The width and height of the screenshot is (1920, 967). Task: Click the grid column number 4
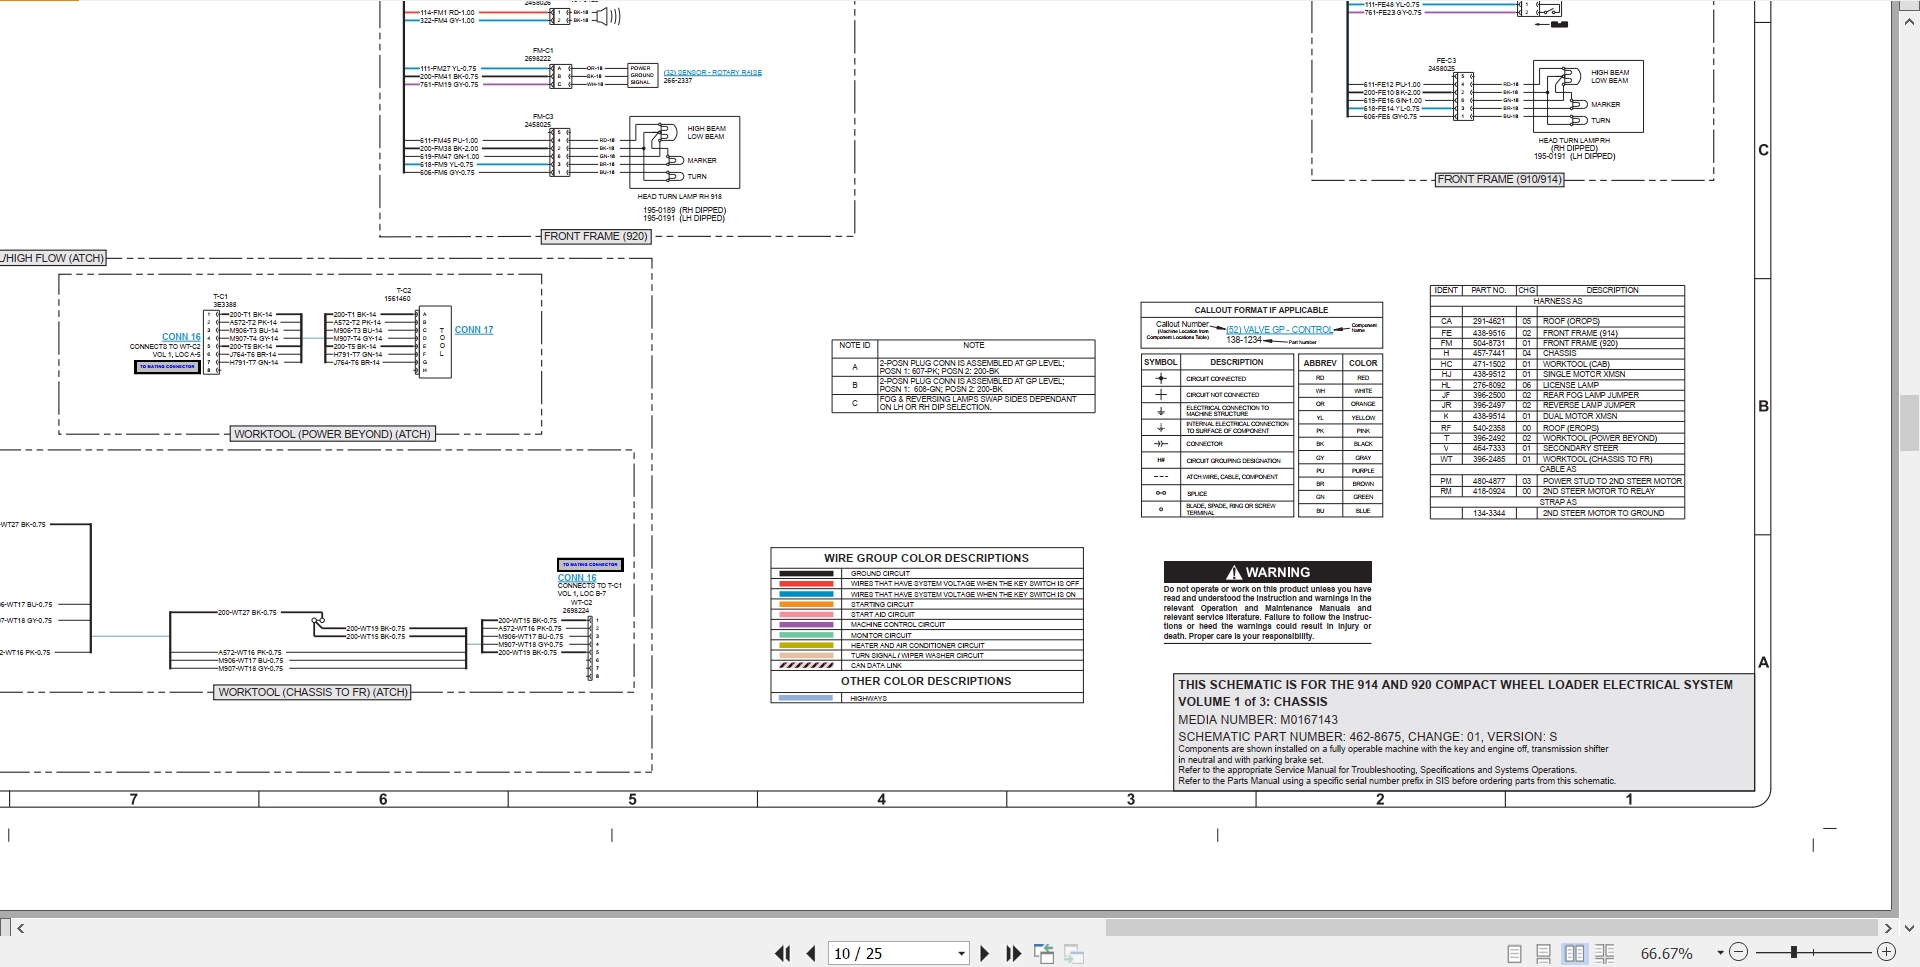881,799
